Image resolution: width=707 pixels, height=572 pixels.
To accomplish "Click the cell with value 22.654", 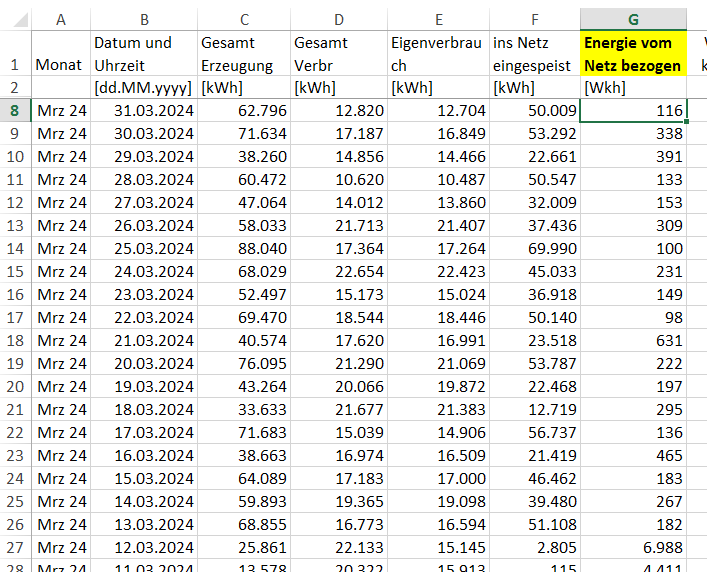I will pyautogui.click(x=339, y=271).
